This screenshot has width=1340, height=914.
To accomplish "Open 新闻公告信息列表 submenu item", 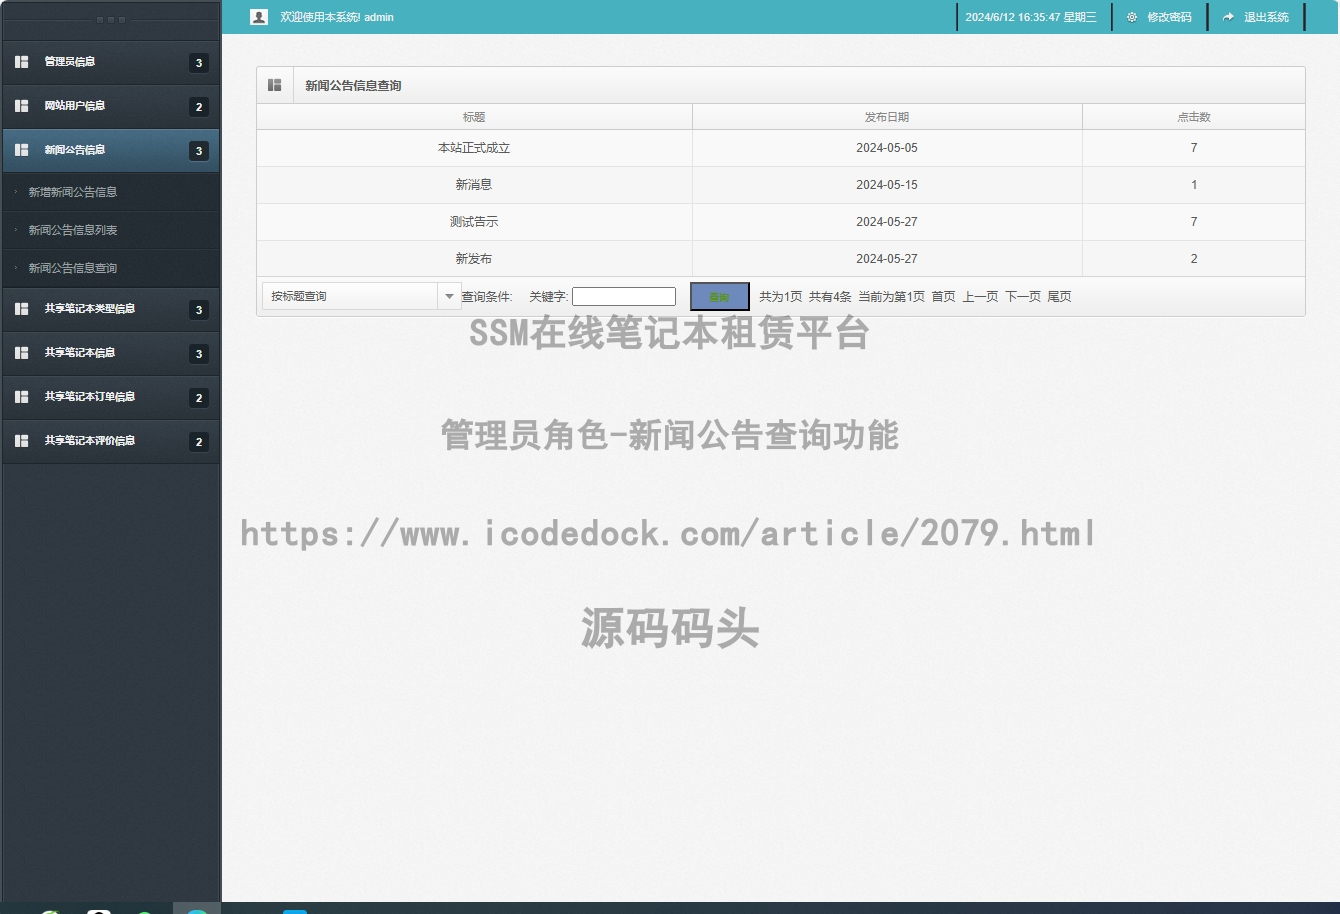I will (x=73, y=230).
